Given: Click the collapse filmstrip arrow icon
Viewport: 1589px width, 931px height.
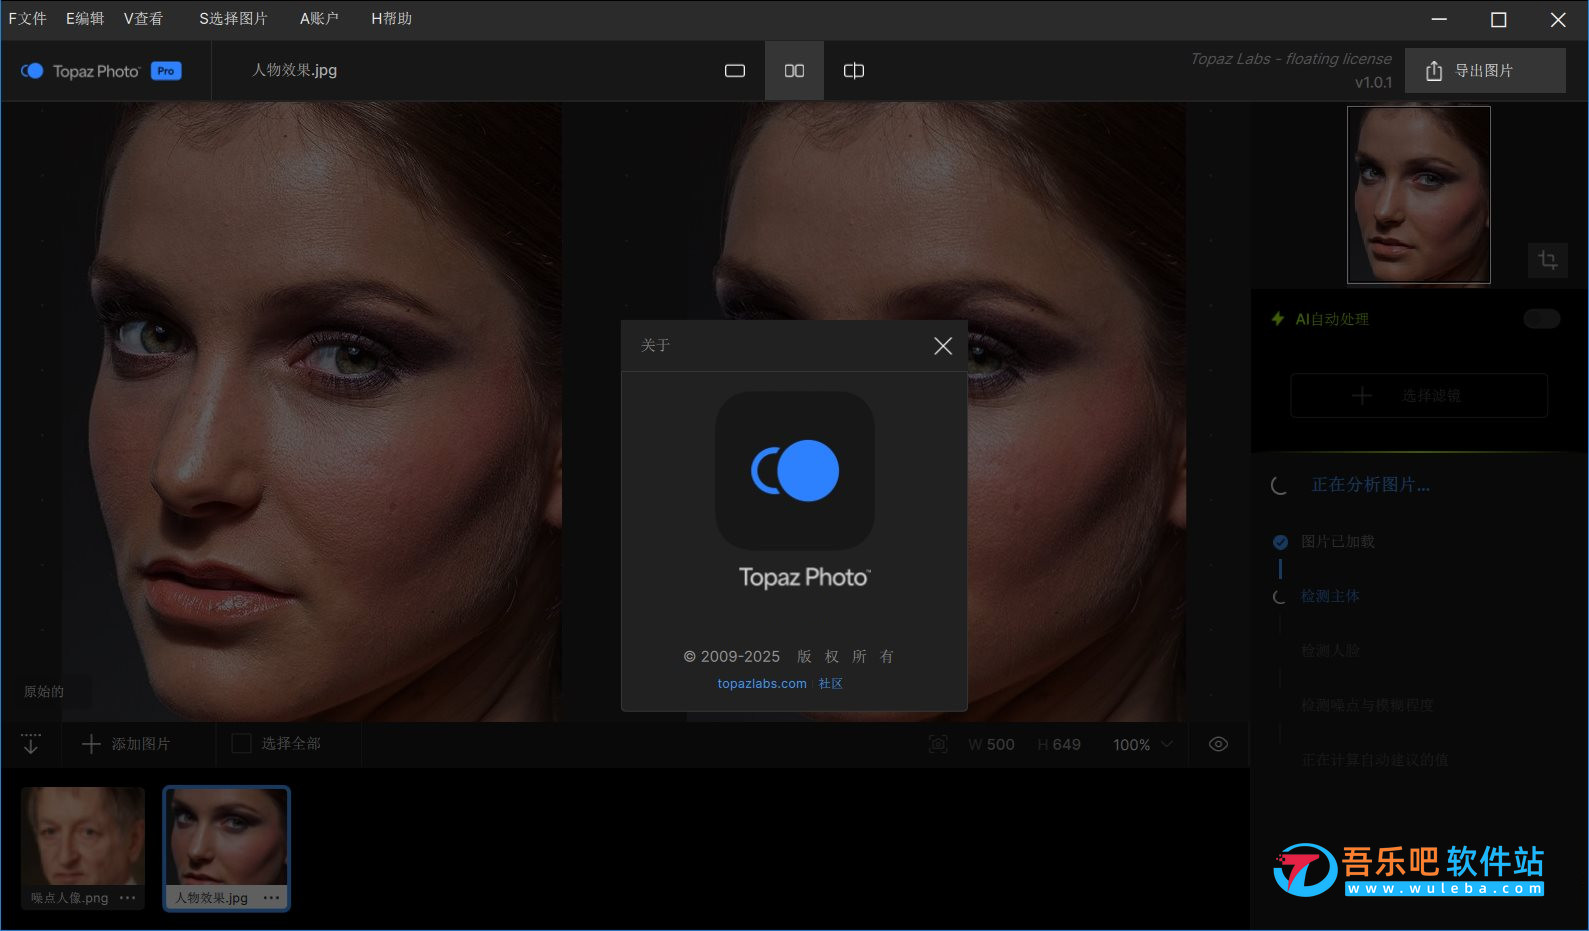Looking at the screenshot, I should tap(31, 744).
